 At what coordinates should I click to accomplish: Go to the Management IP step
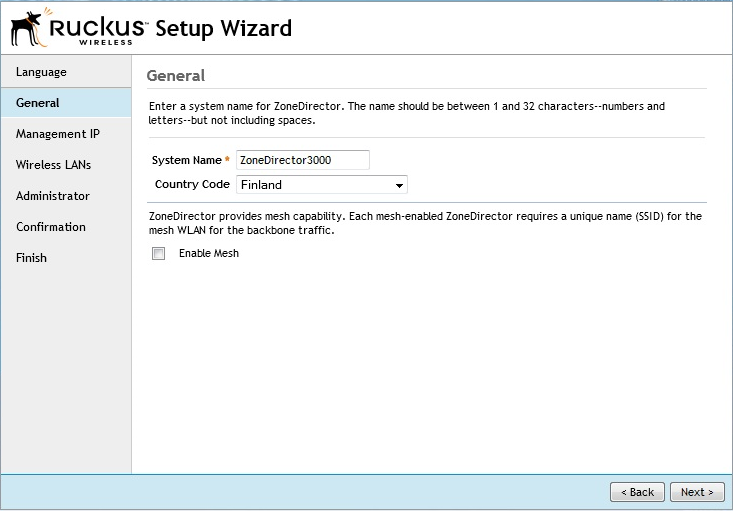pos(66,134)
